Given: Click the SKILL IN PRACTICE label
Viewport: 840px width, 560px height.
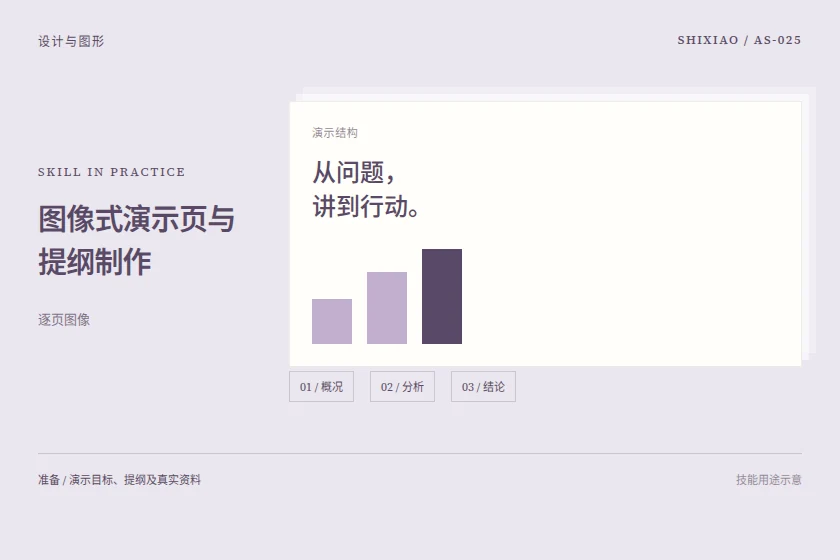Looking at the screenshot, I should [111, 172].
